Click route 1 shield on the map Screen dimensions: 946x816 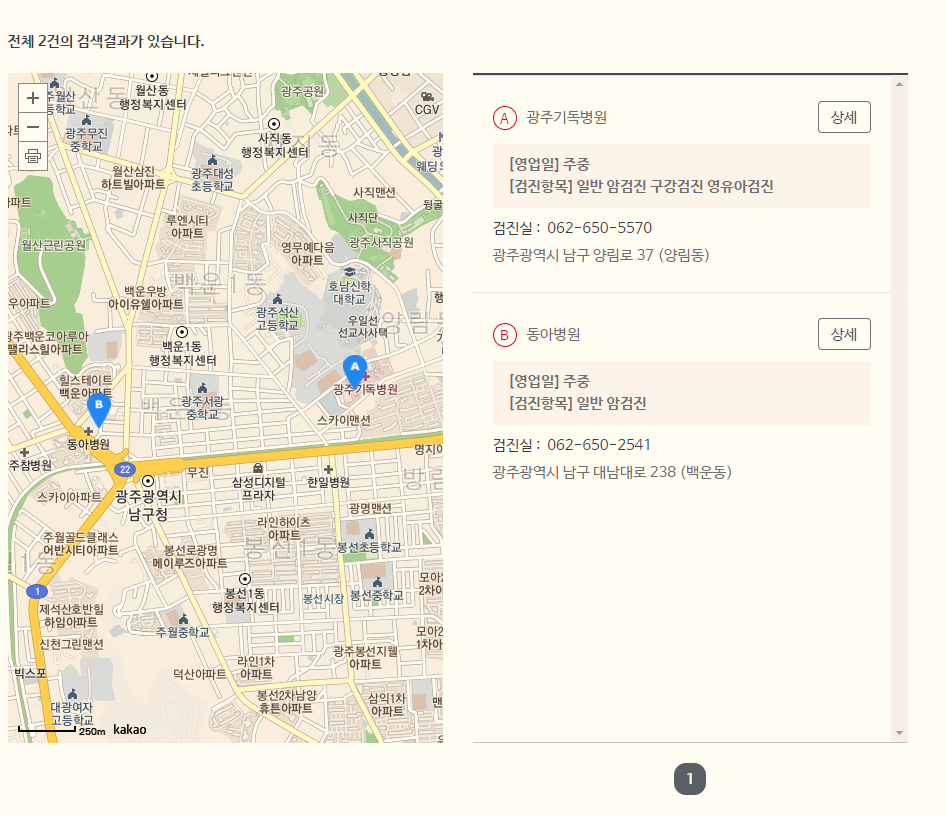37,591
